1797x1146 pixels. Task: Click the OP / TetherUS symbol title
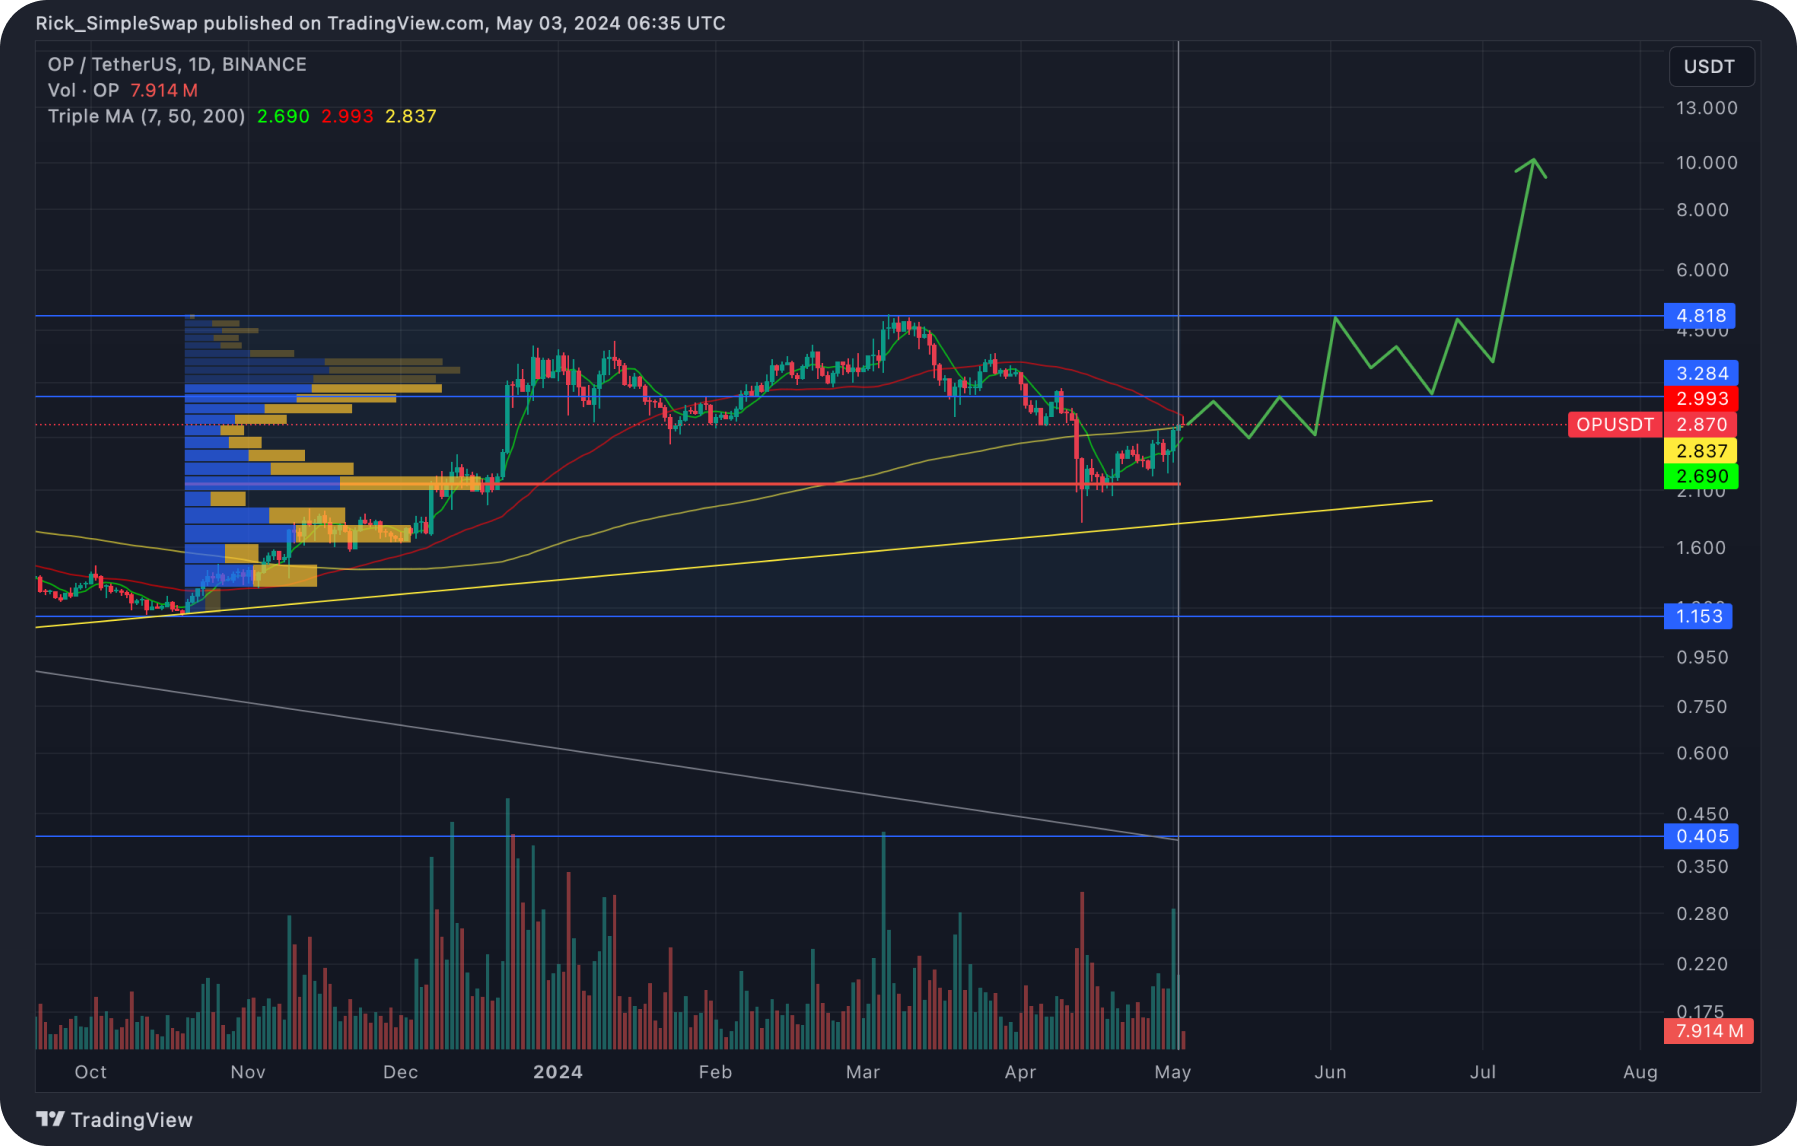[x=177, y=64]
